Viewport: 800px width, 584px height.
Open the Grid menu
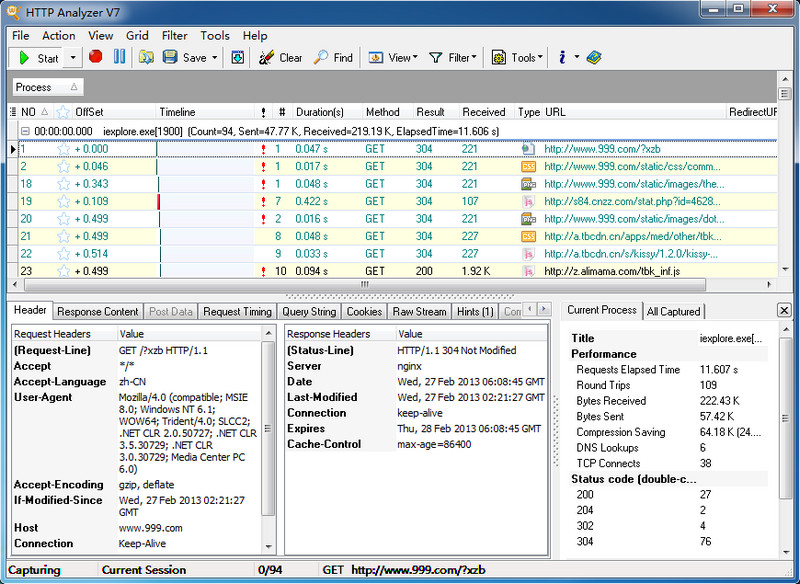pos(137,35)
